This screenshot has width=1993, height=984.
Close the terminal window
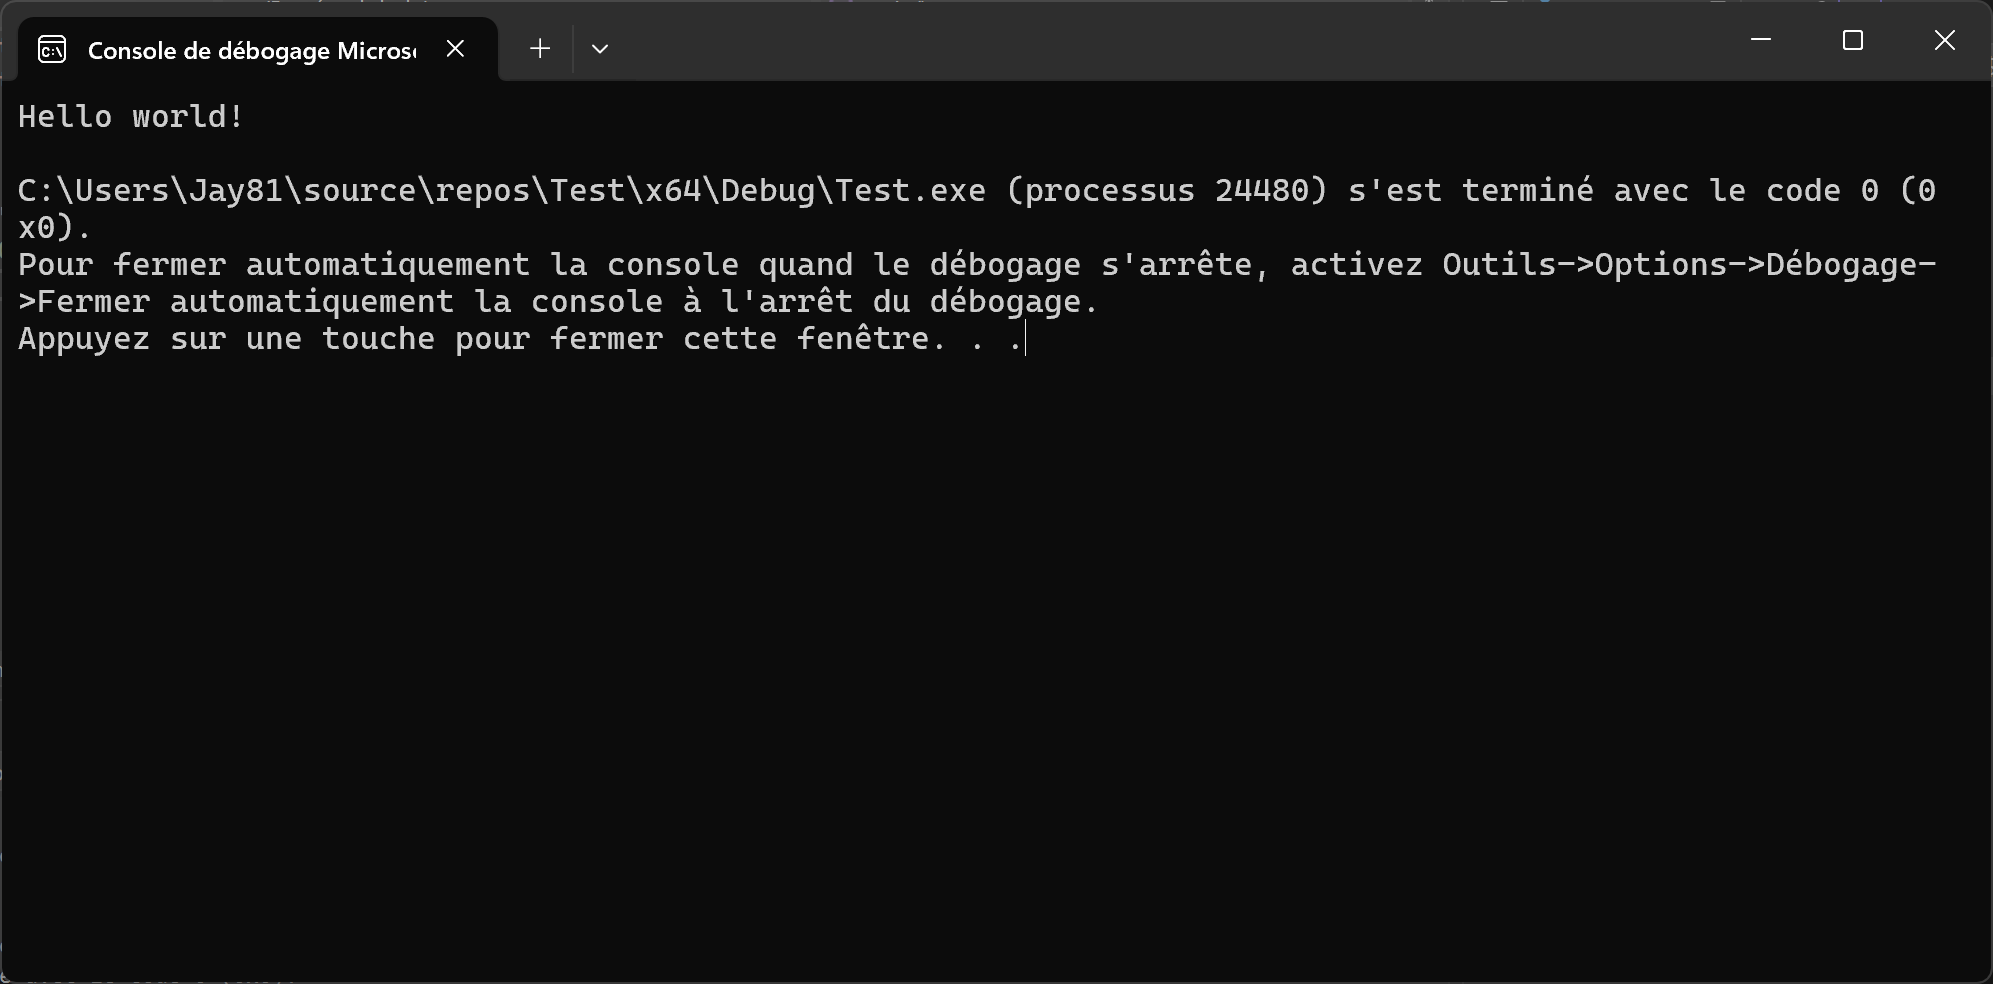point(1944,40)
